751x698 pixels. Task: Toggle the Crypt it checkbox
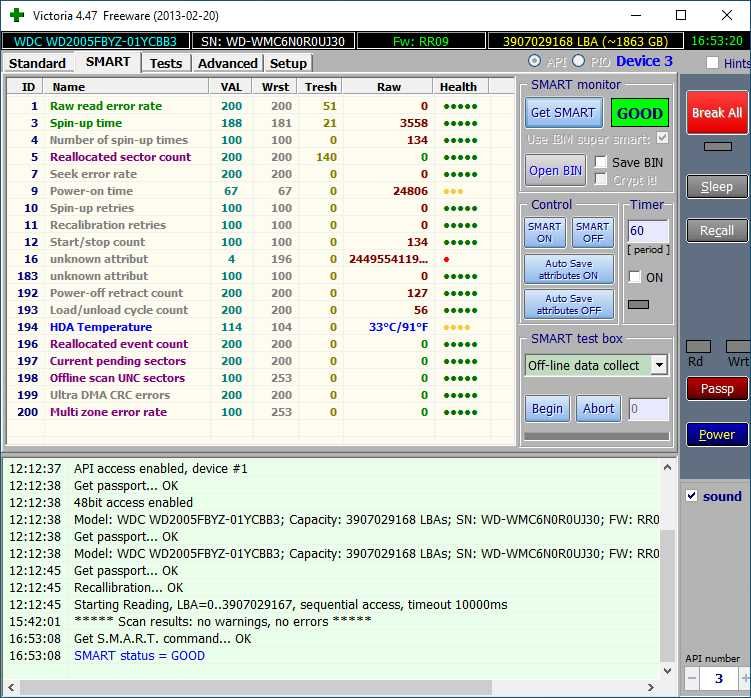click(x=601, y=180)
